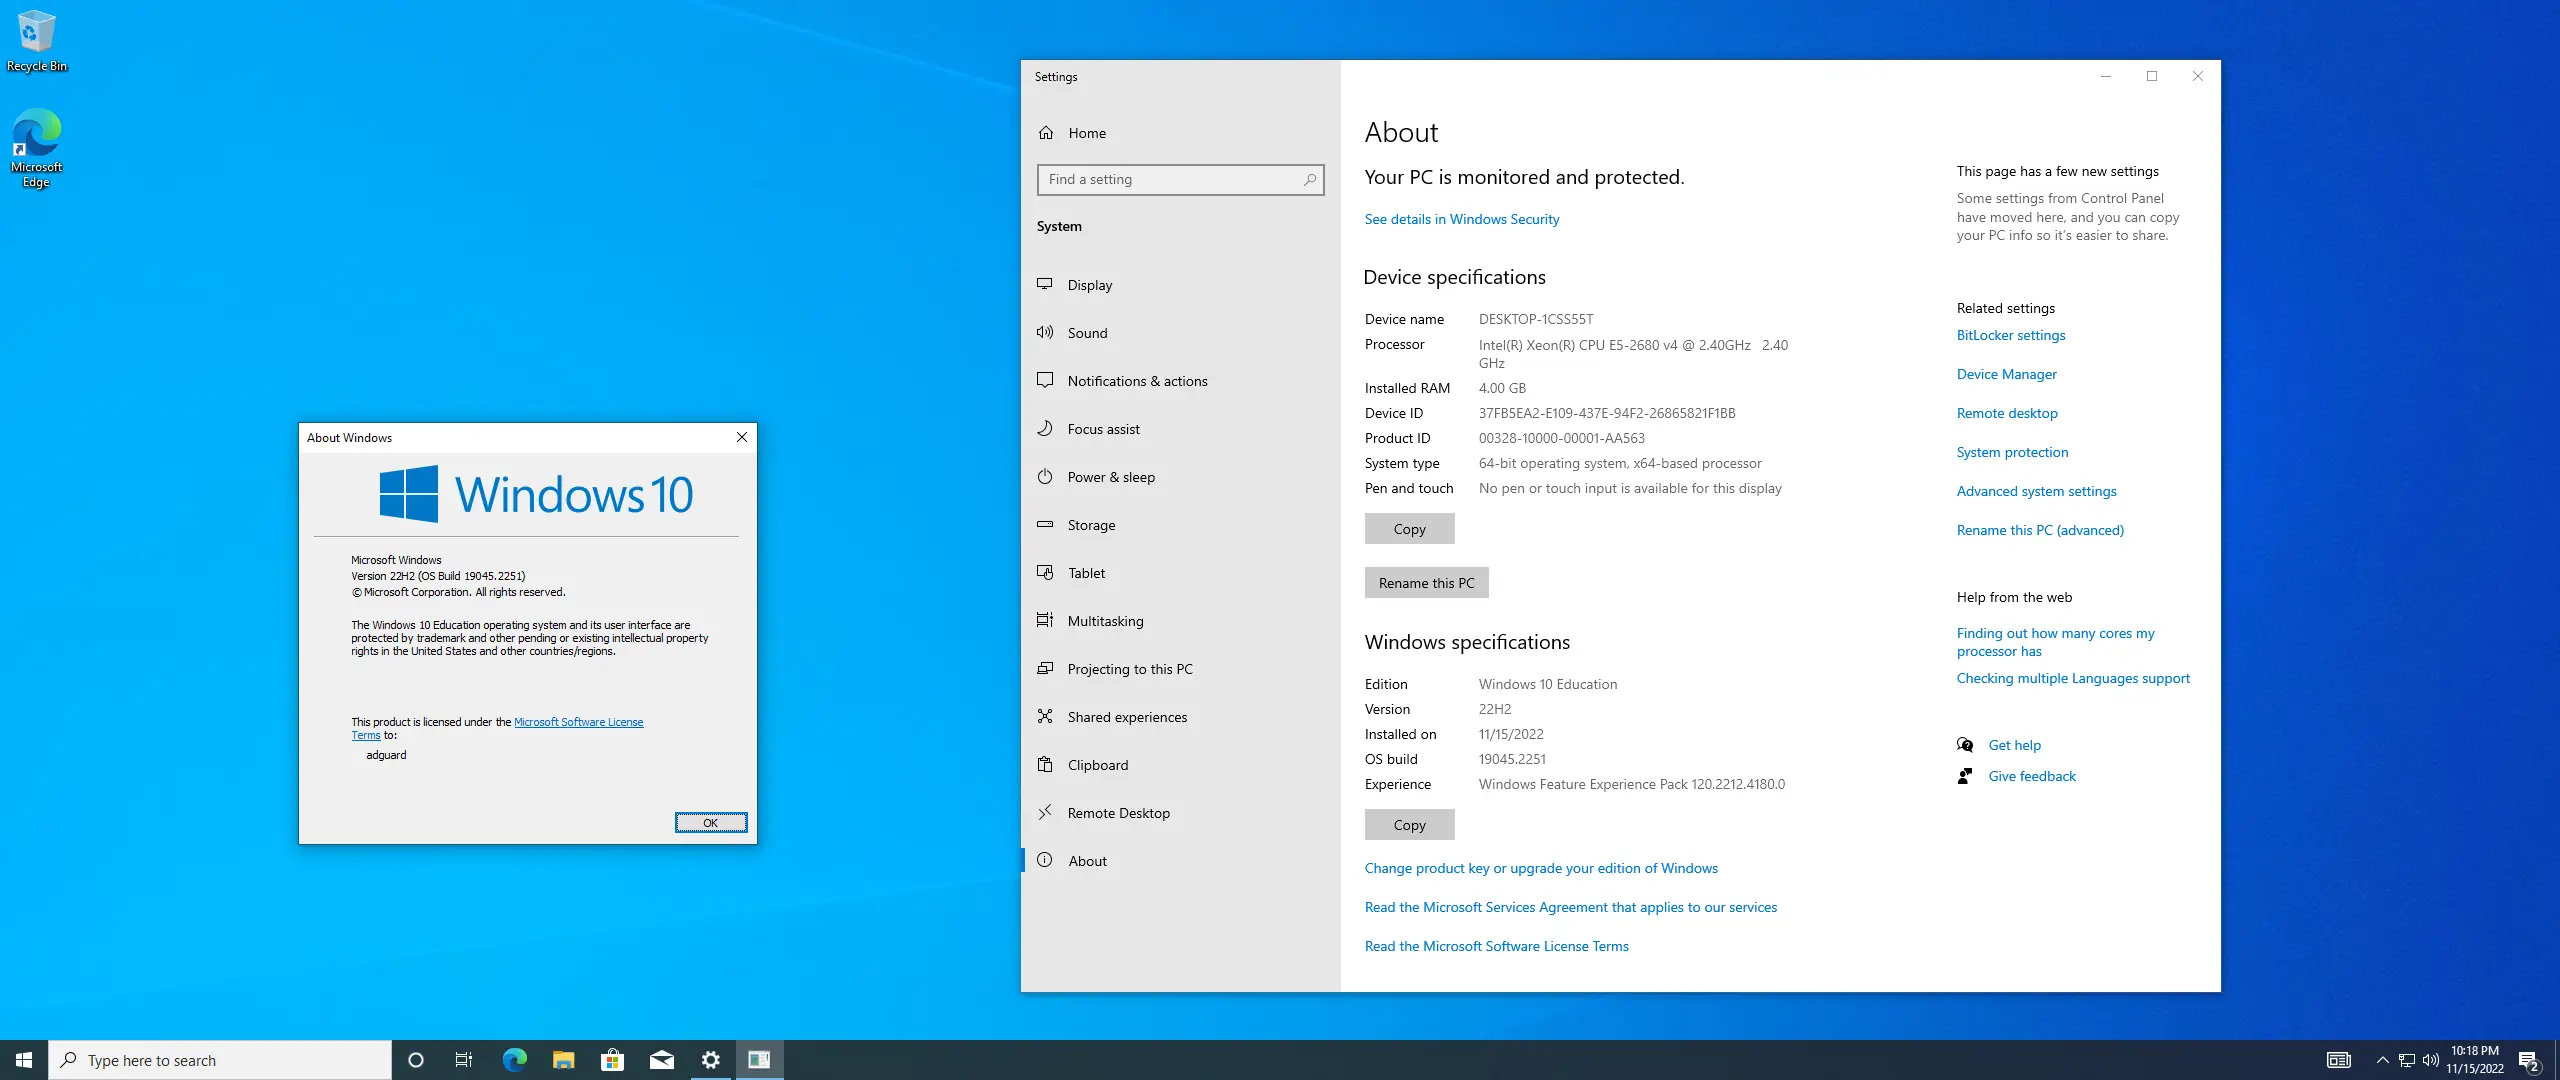Copy the Windows specifications
The height and width of the screenshot is (1080, 2560).
[1409, 825]
